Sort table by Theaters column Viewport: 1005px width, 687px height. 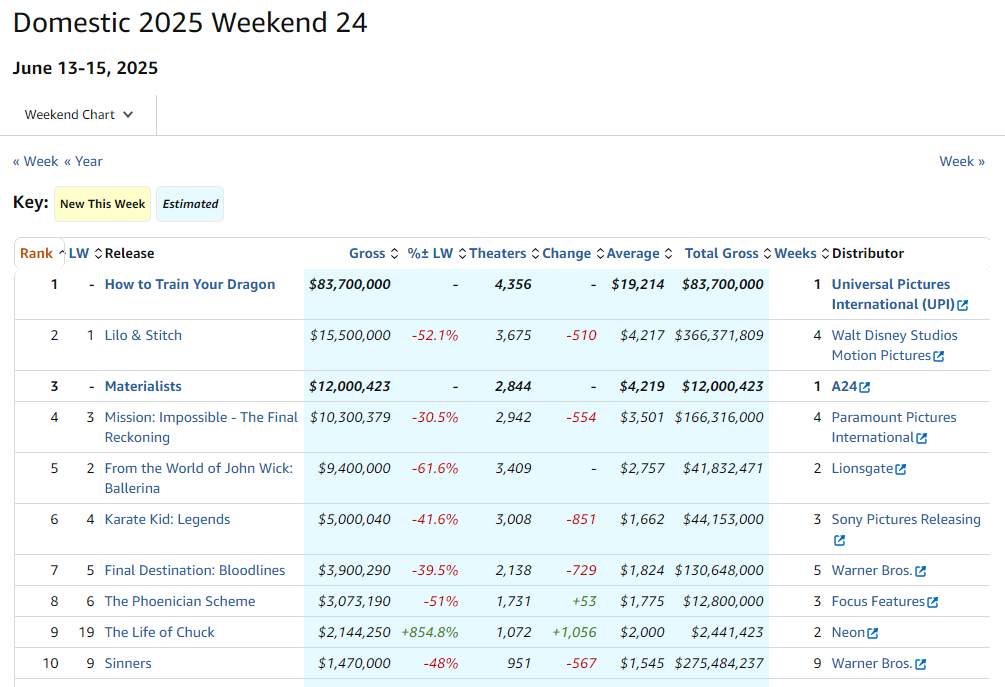click(504, 253)
